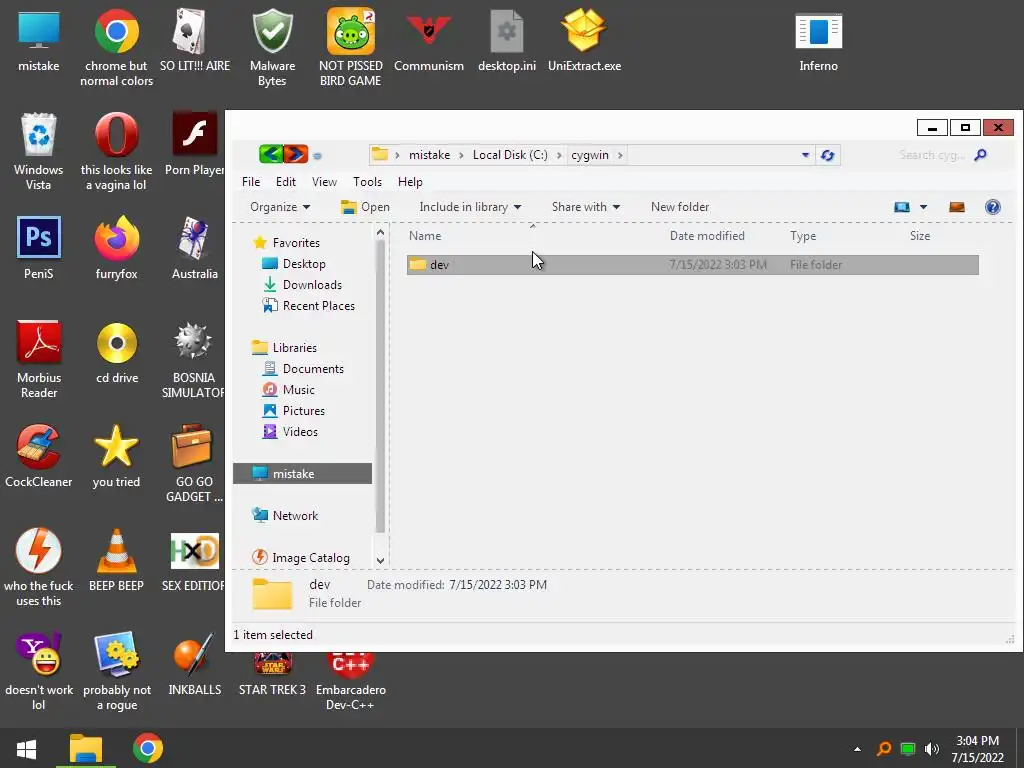This screenshot has height=768, width=1024.
Task: Select the Malware Bytes desktop icon
Action: [x=272, y=48]
